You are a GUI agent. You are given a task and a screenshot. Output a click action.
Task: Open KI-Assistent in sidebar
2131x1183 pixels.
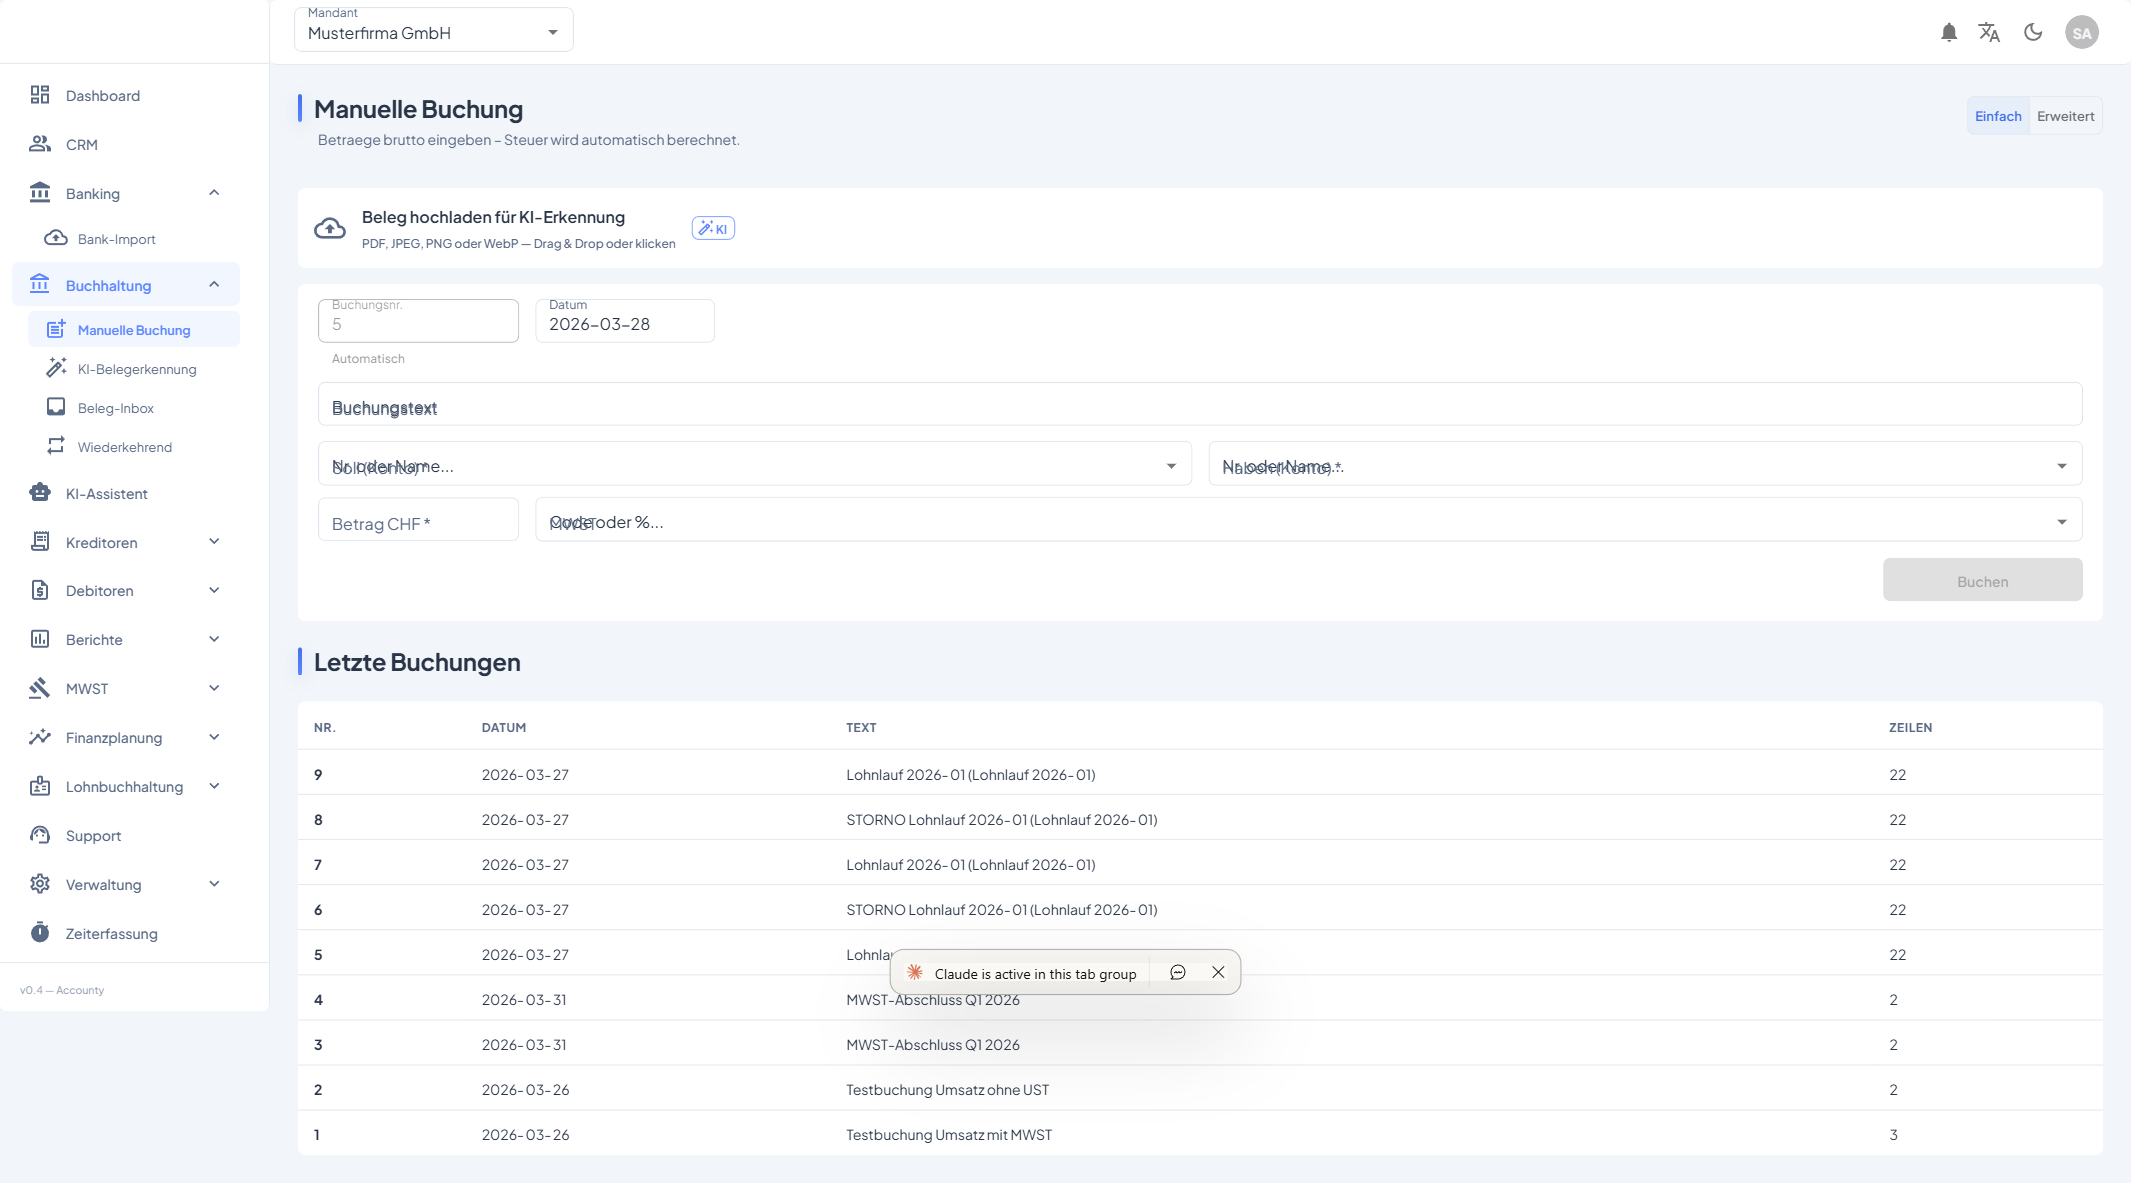click(x=106, y=494)
